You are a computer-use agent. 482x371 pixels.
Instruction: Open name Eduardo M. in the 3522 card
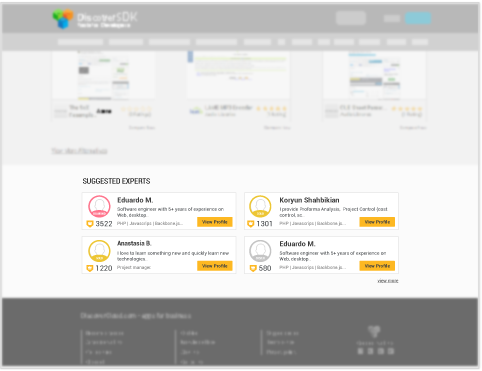[x=135, y=200]
